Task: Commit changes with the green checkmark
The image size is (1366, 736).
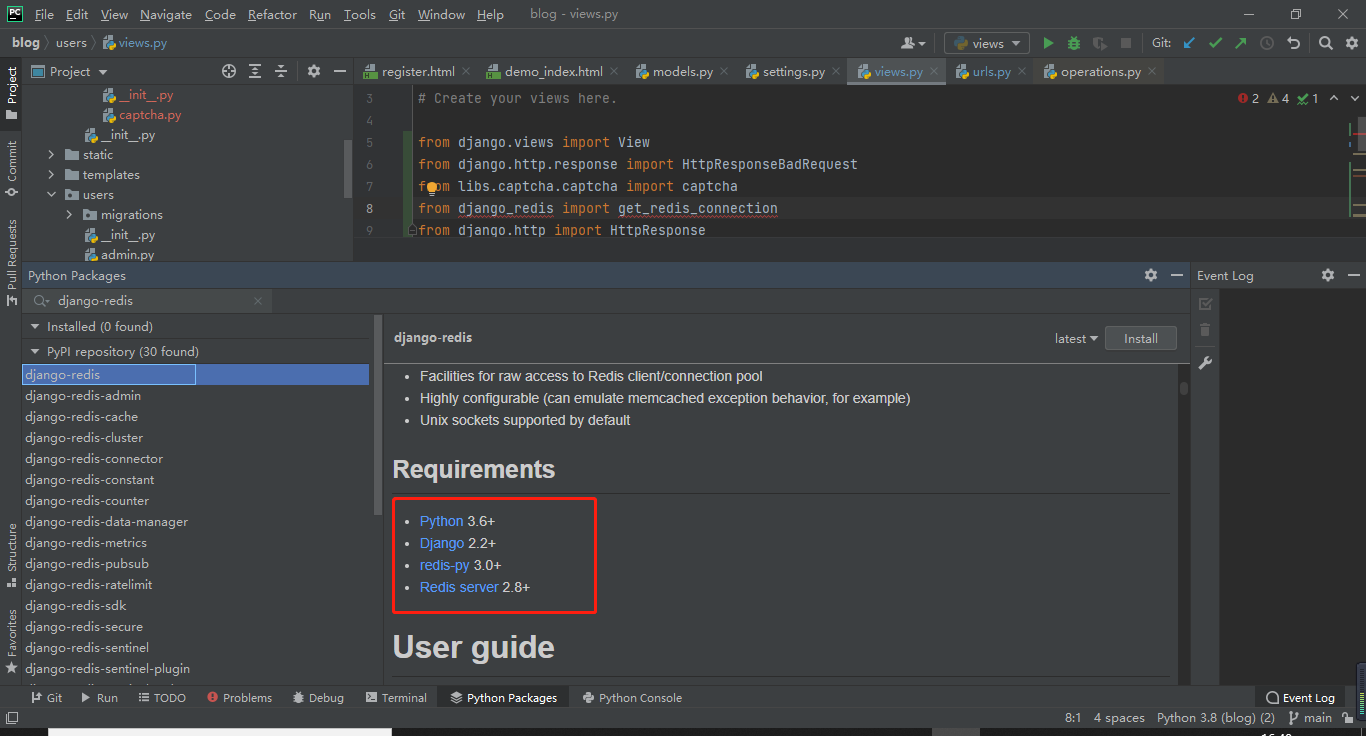Action: 1215,43
